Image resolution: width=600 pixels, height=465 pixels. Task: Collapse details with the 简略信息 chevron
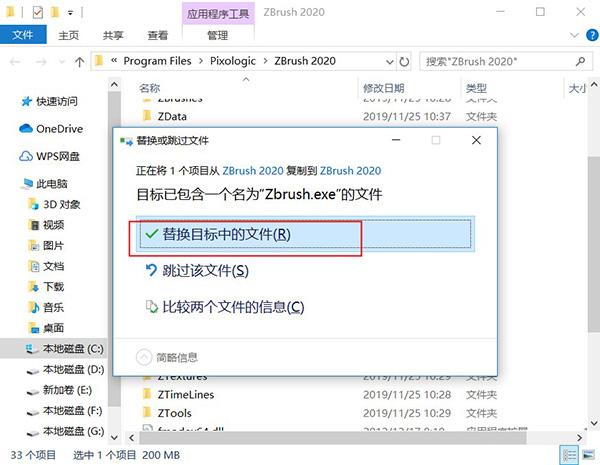point(143,357)
